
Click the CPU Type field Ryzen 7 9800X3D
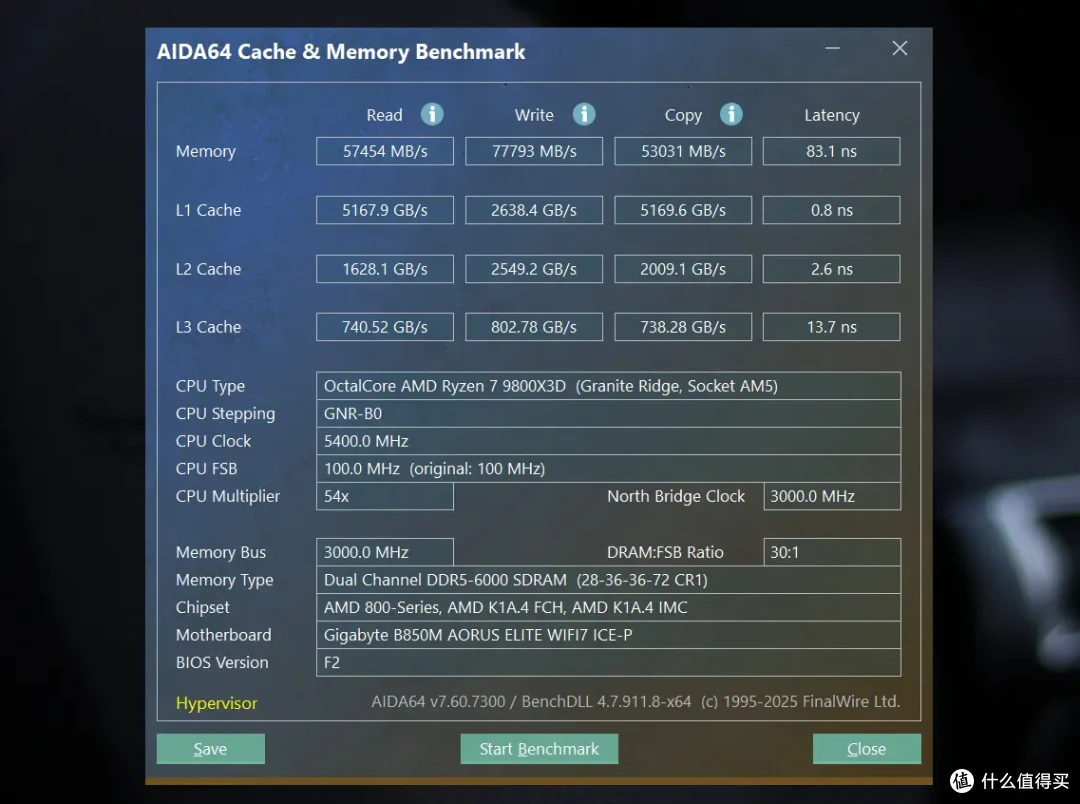pos(608,386)
